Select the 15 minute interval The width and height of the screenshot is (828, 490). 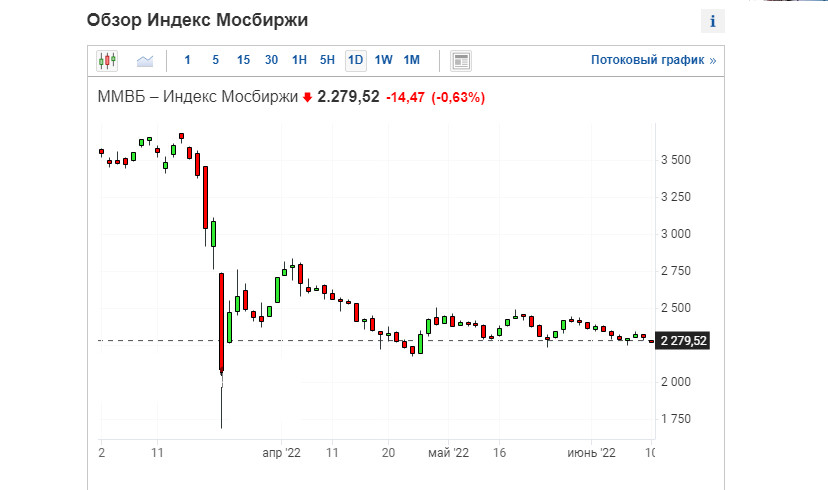tap(243, 60)
